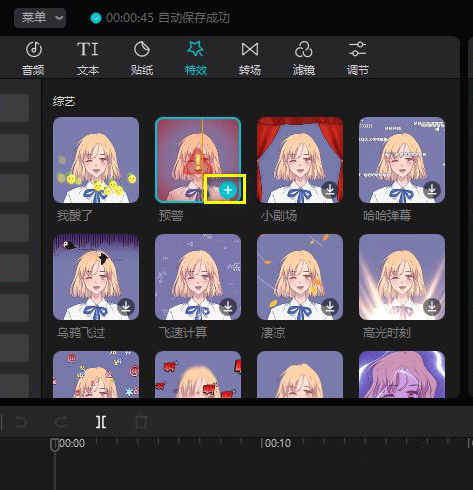Expand the 菜单 menu dropdown
Image resolution: width=473 pixels, height=490 pixels.
[40, 17]
